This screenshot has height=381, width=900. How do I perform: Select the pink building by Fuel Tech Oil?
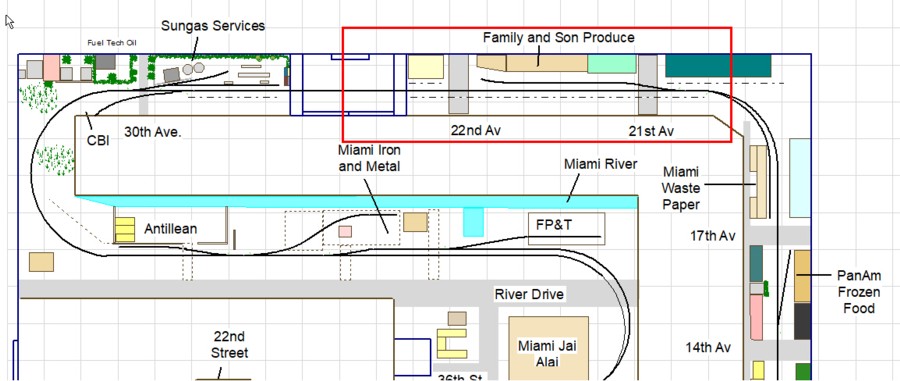(x=52, y=67)
